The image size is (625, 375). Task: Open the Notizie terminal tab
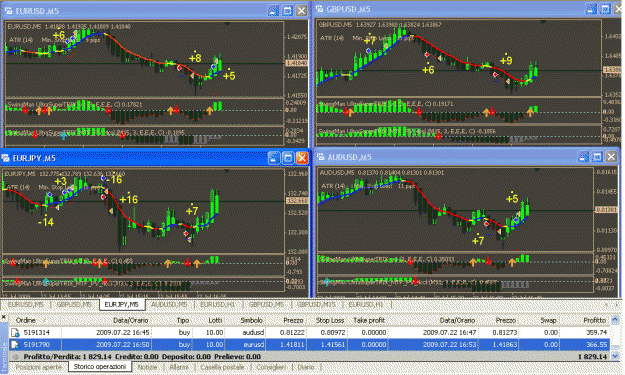[x=147, y=367]
